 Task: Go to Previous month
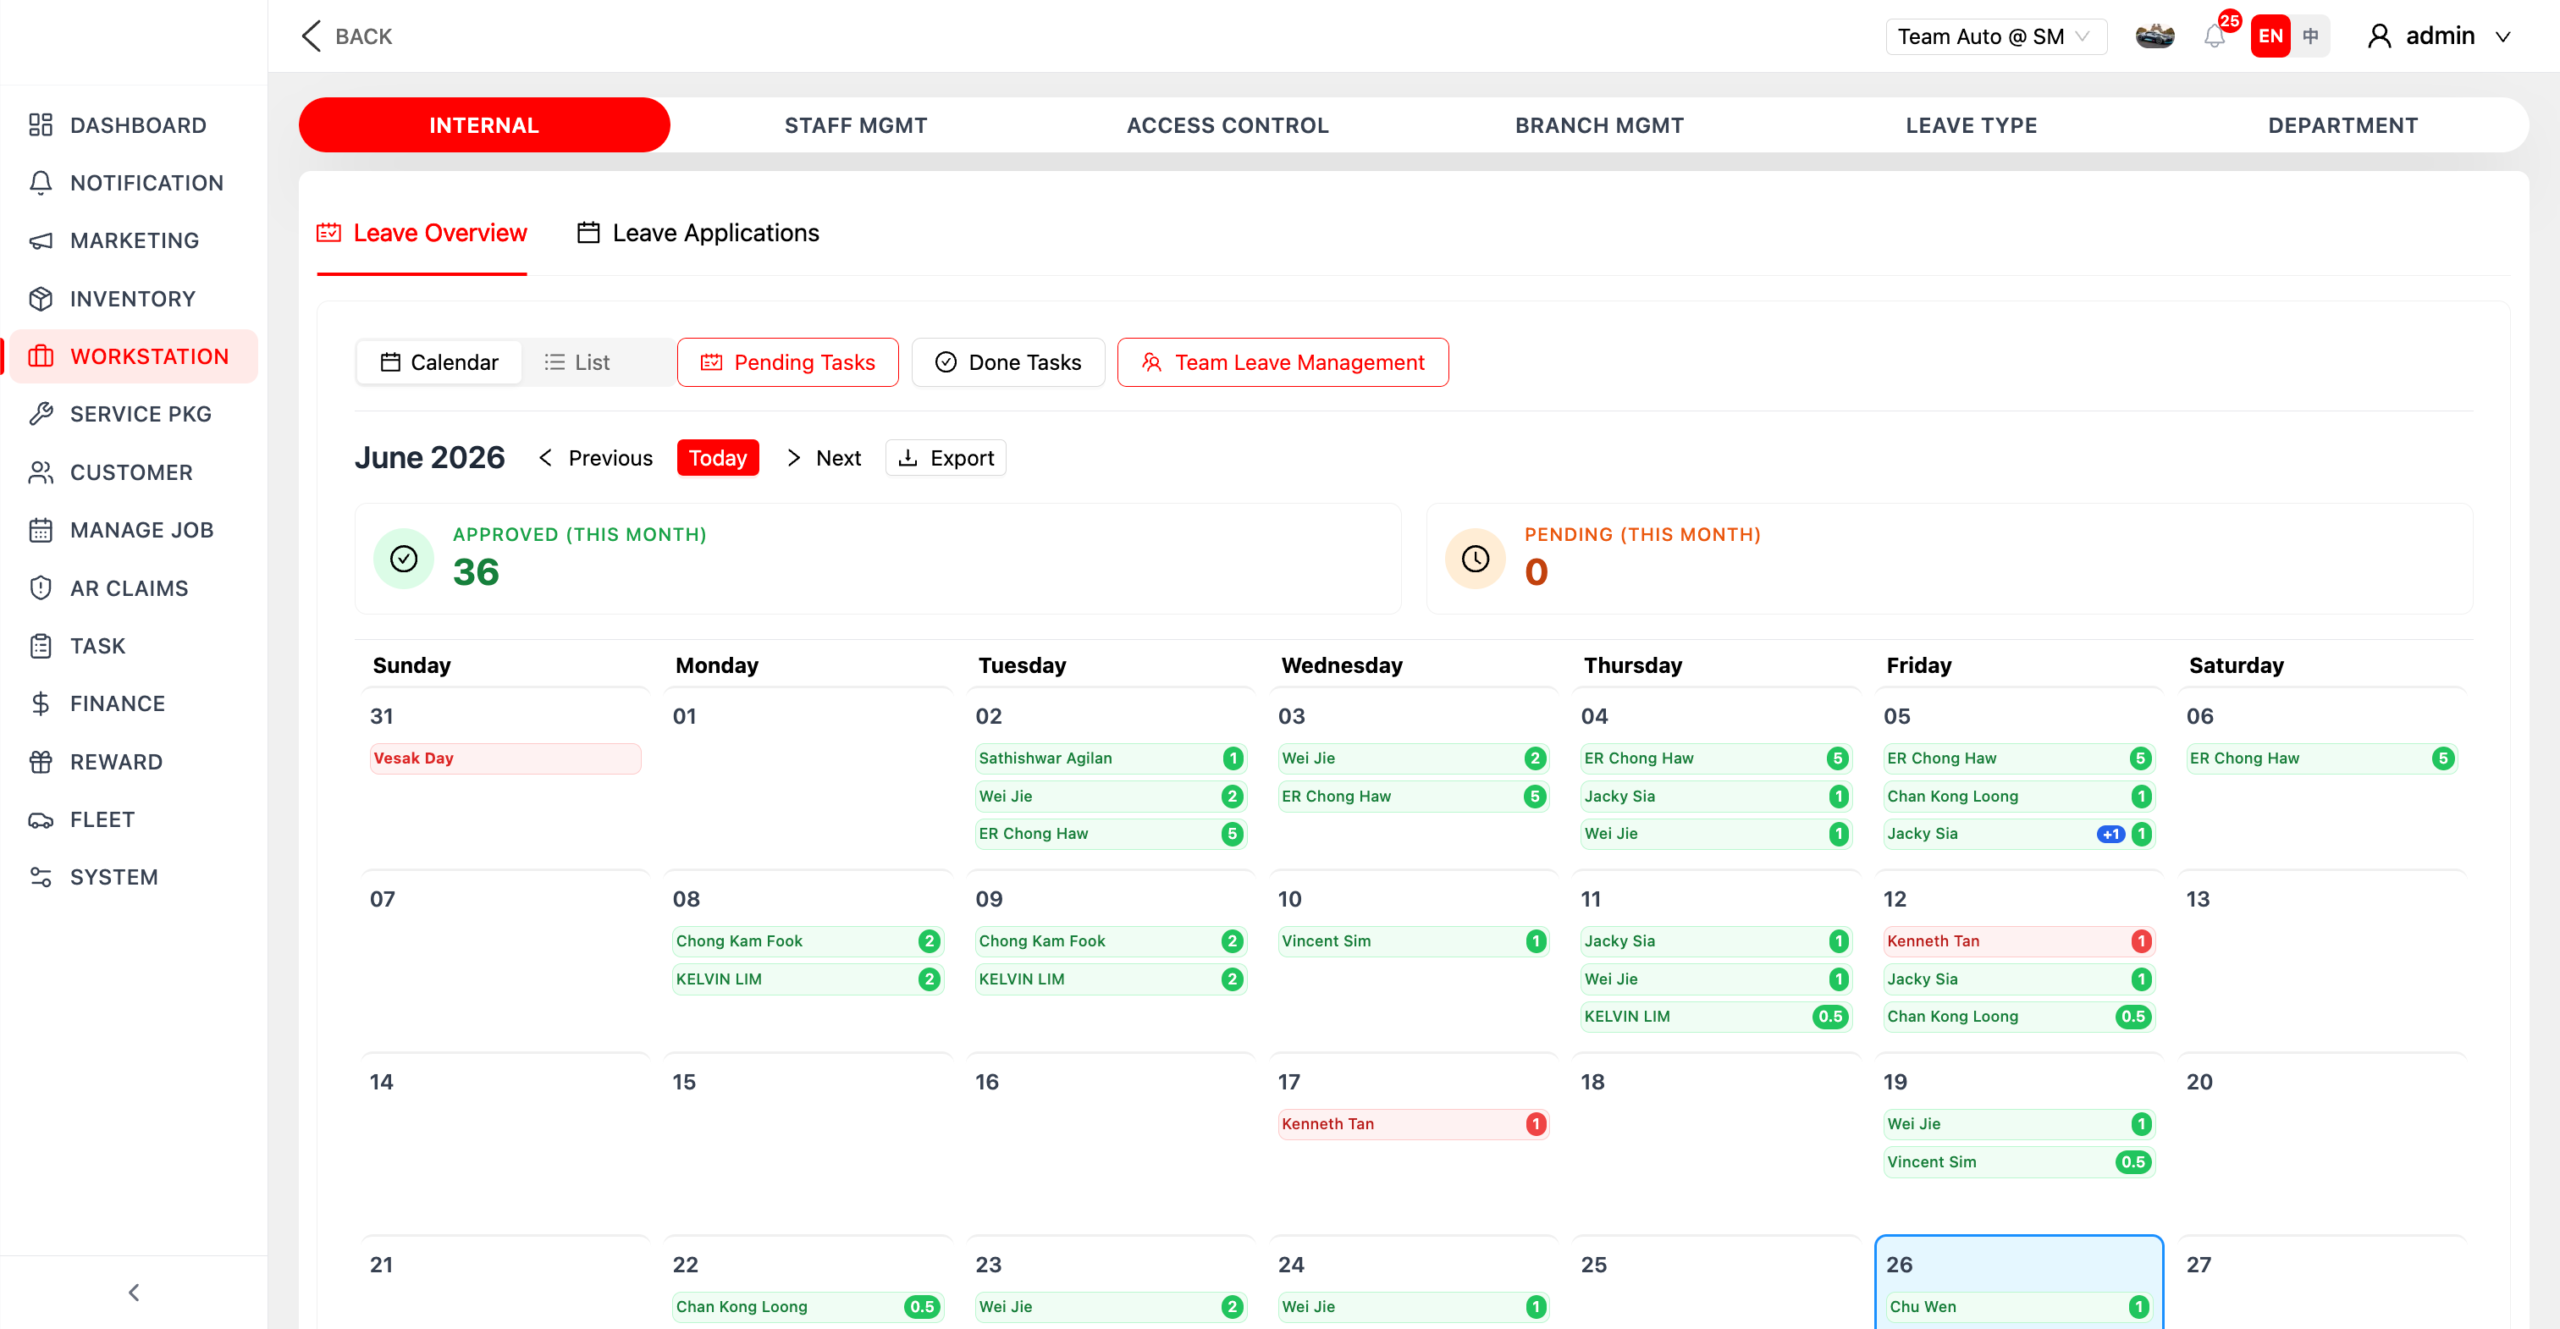(x=596, y=458)
